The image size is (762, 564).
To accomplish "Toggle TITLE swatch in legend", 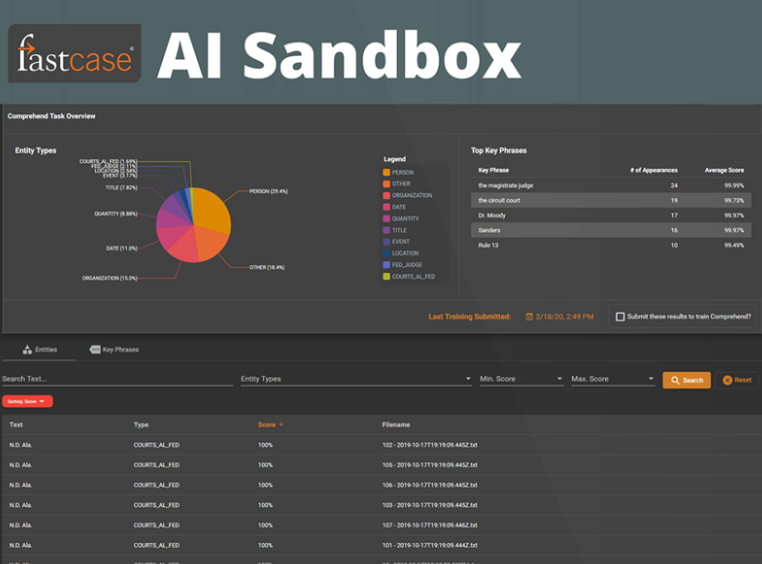I will (386, 230).
